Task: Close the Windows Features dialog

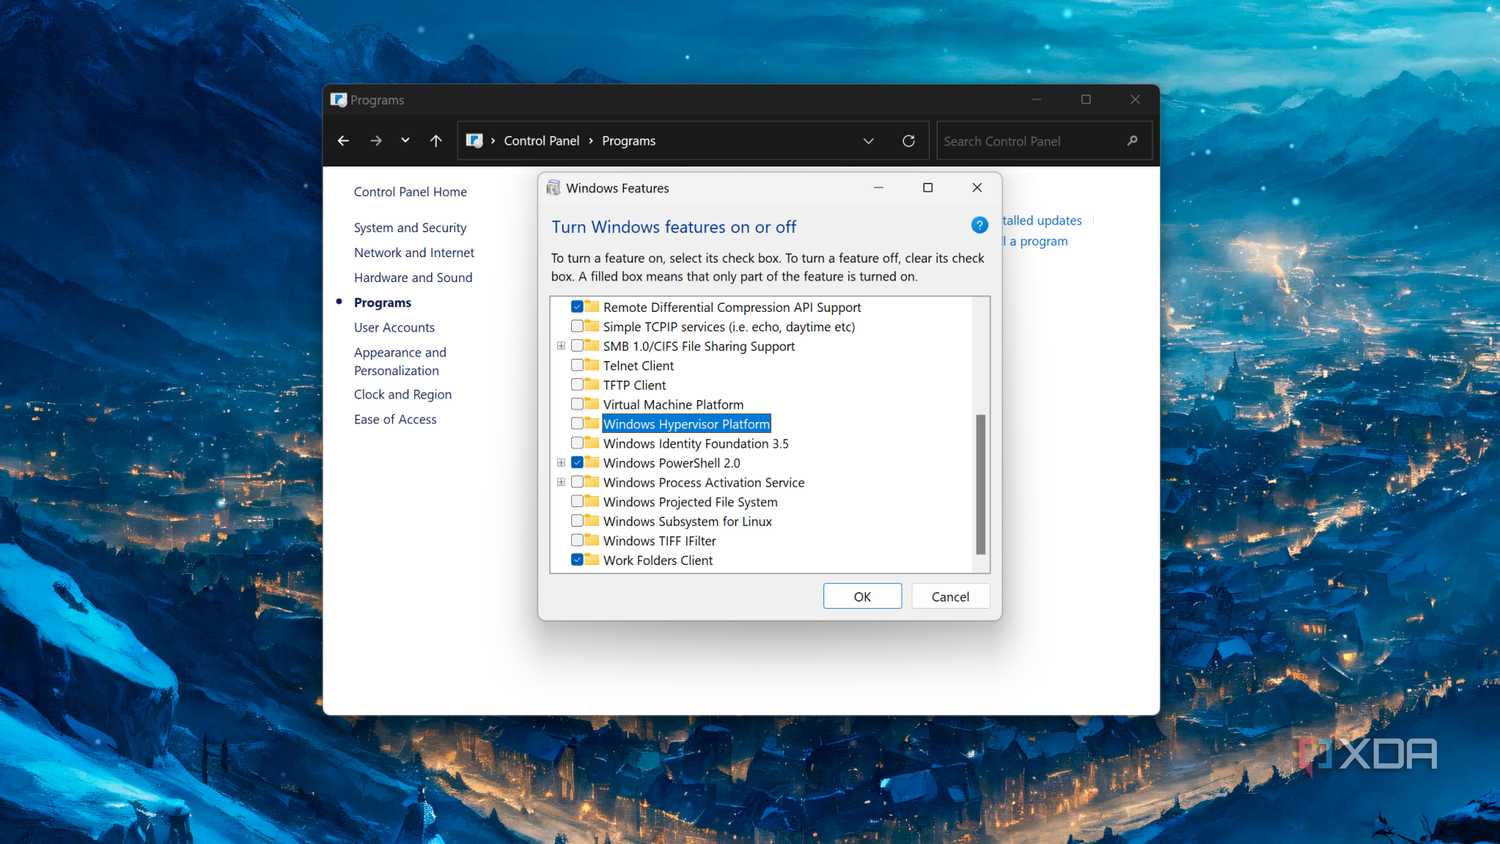Action: point(977,187)
